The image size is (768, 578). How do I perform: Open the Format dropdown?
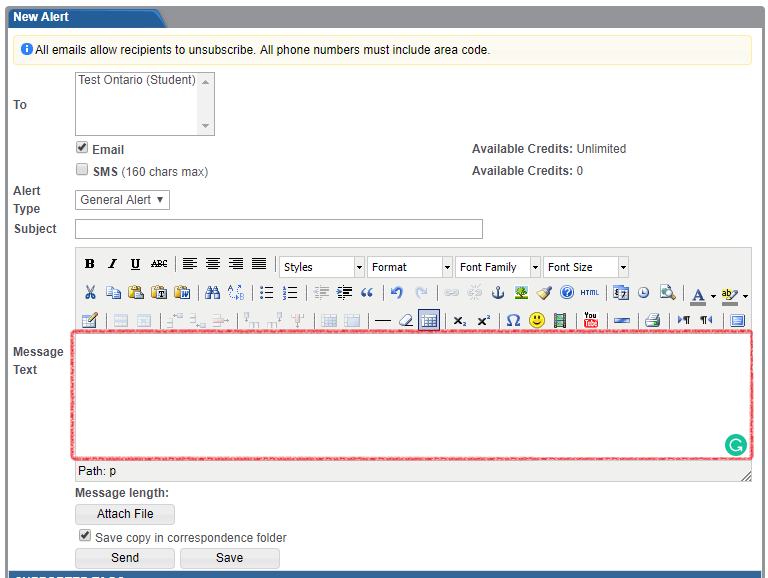pyautogui.click(x=409, y=267)
